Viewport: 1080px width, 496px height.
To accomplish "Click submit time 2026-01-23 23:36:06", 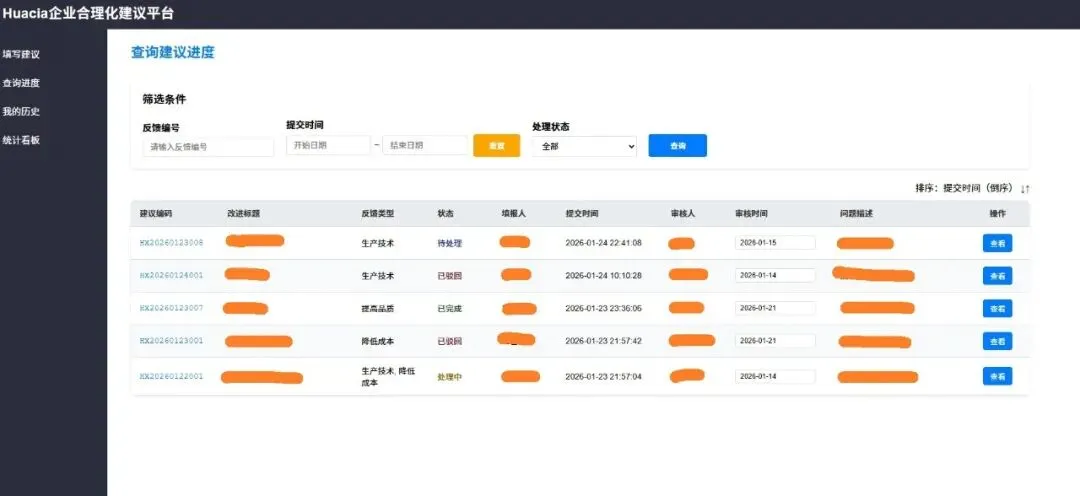I will tap(603, 308).
